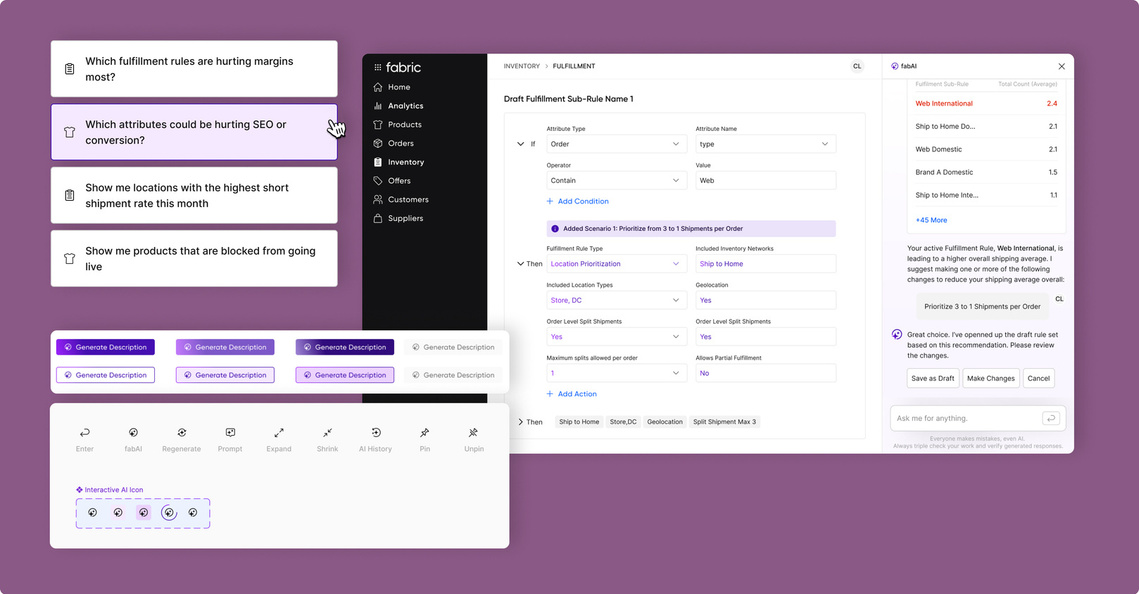Viewport: 1139px width, 594px height.
Task: Open Maximum splits allowed per order dropdown
Action: point(616,373)
